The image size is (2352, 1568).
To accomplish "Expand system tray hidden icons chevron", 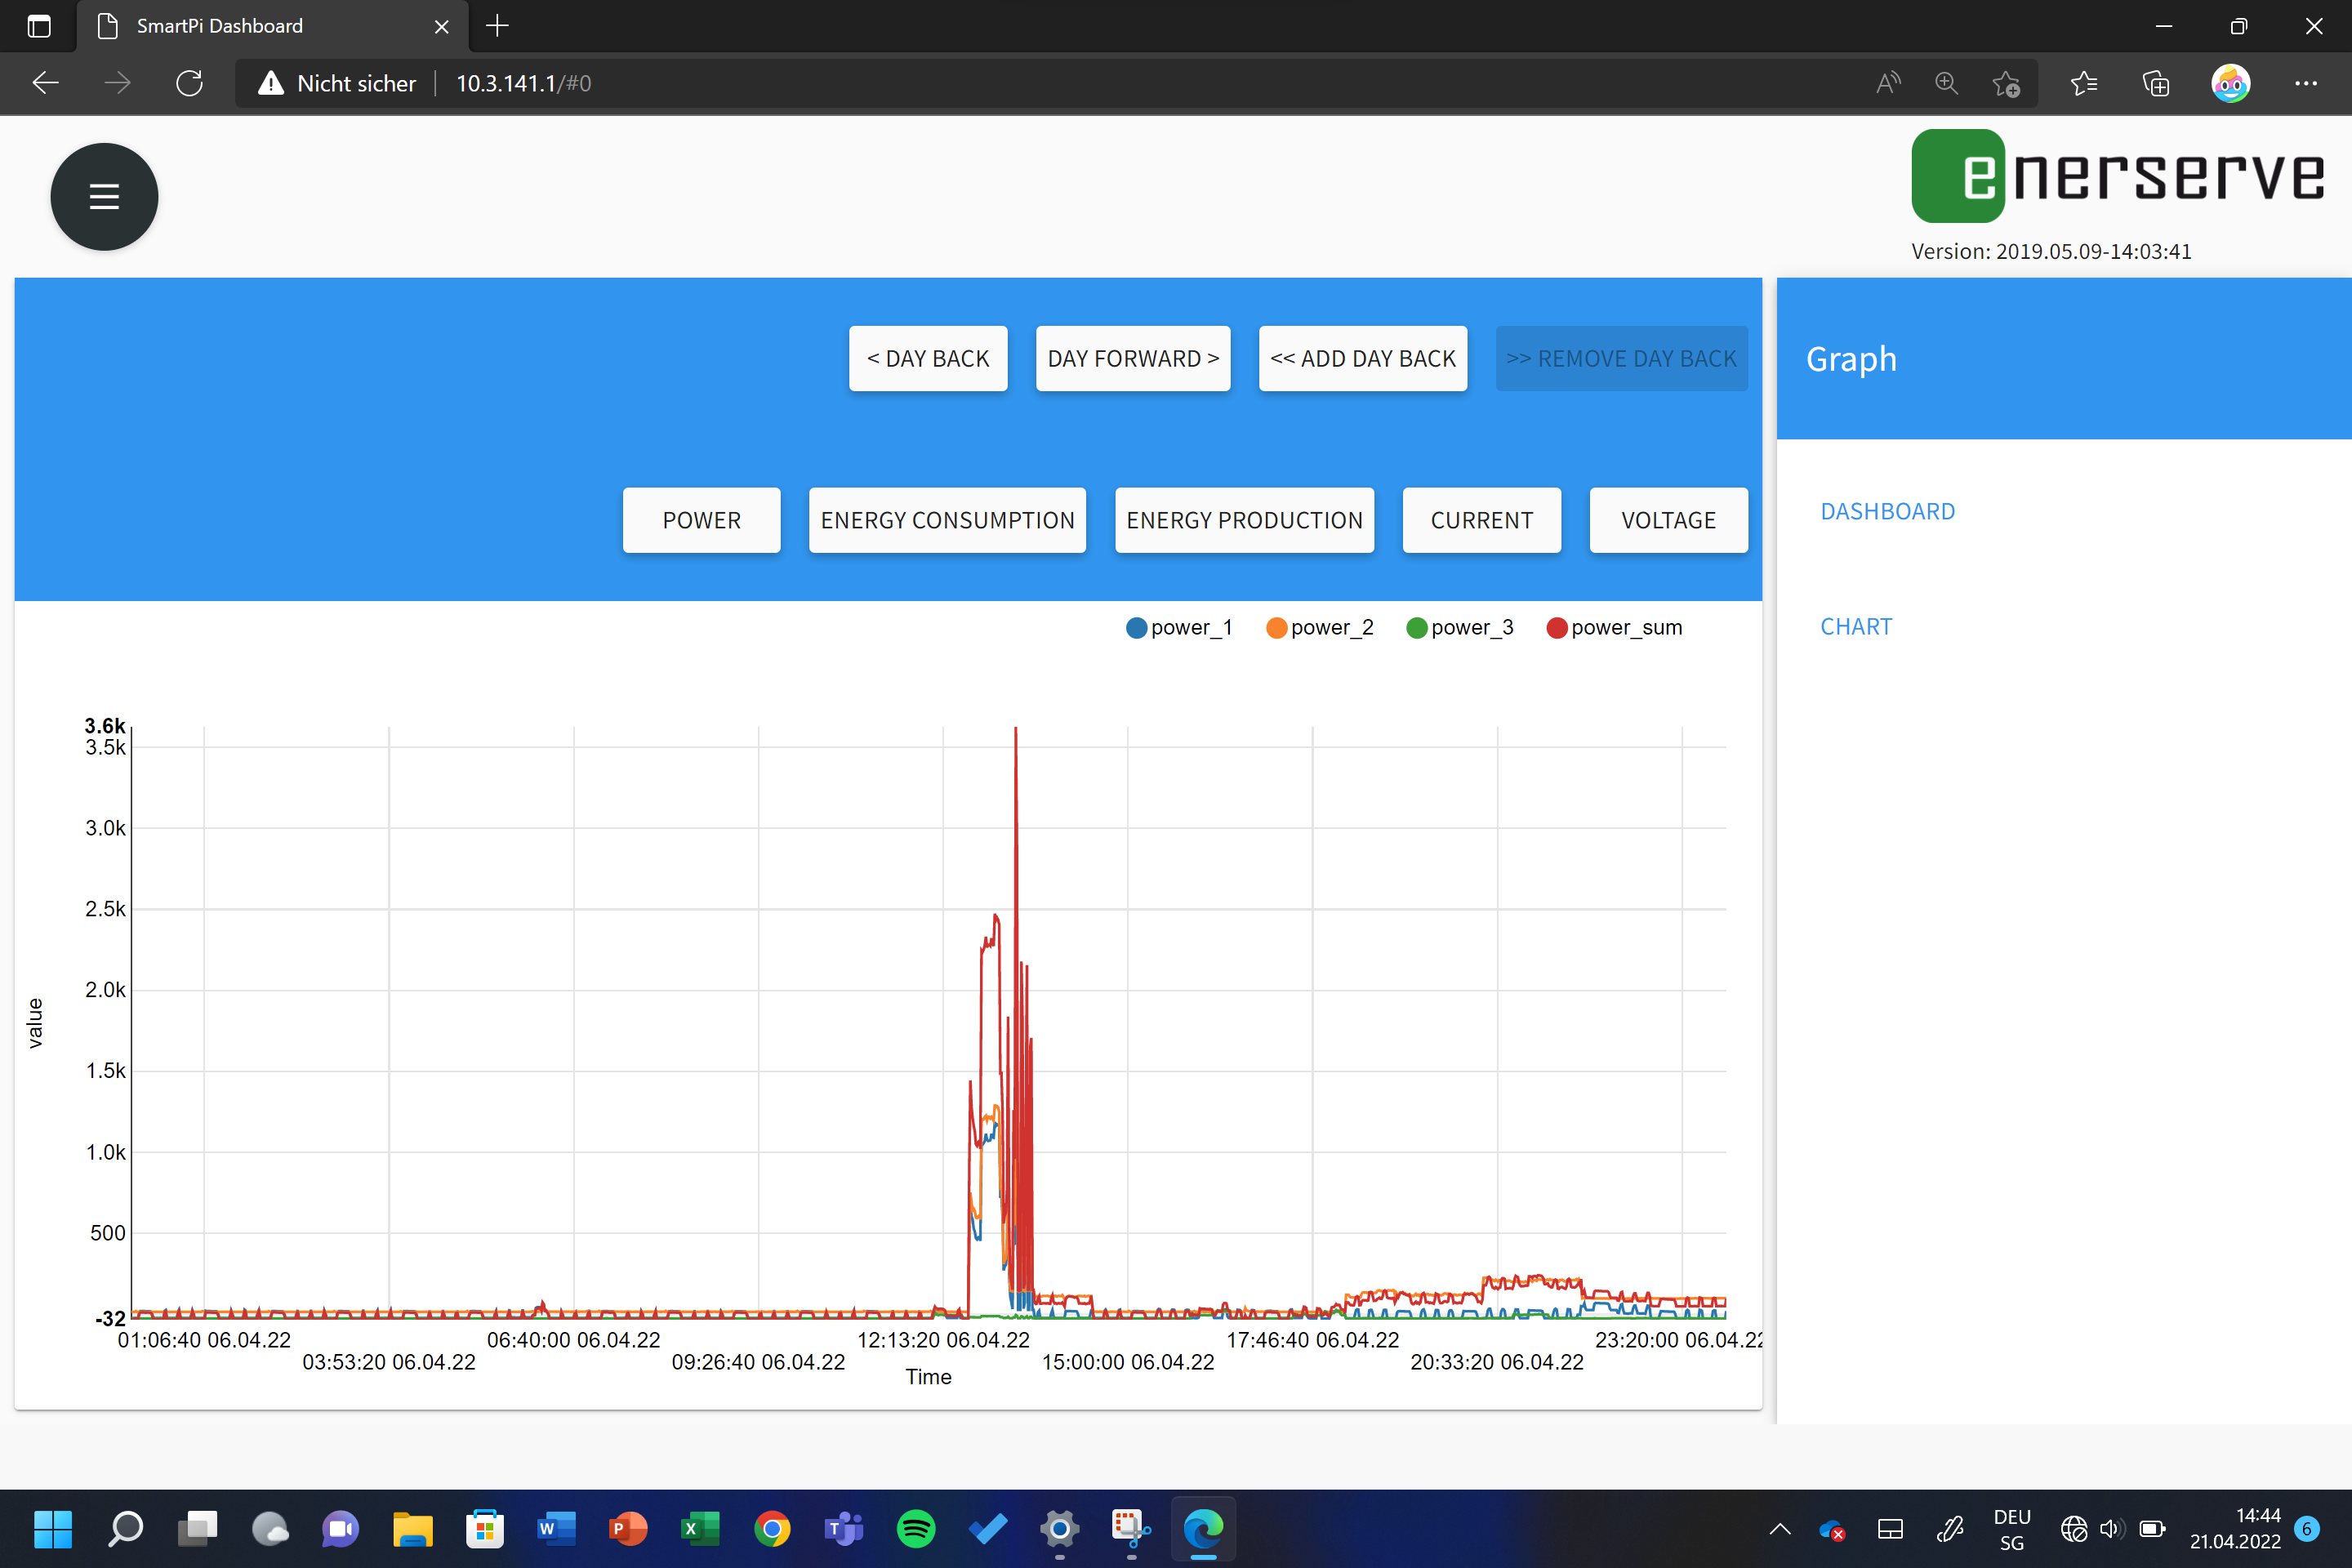I will click(x=1780, y=1528).
